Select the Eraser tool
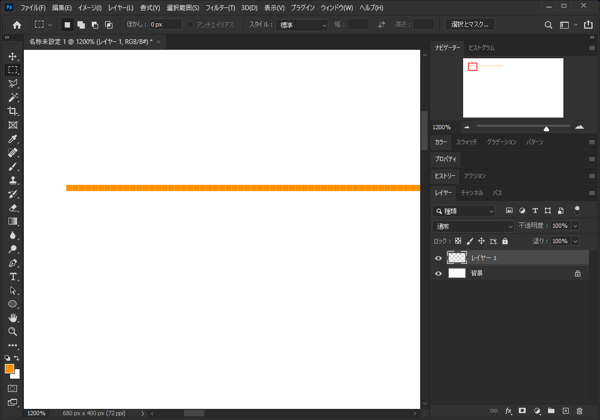Screen dimensions: 600x420 click(13, 208)
